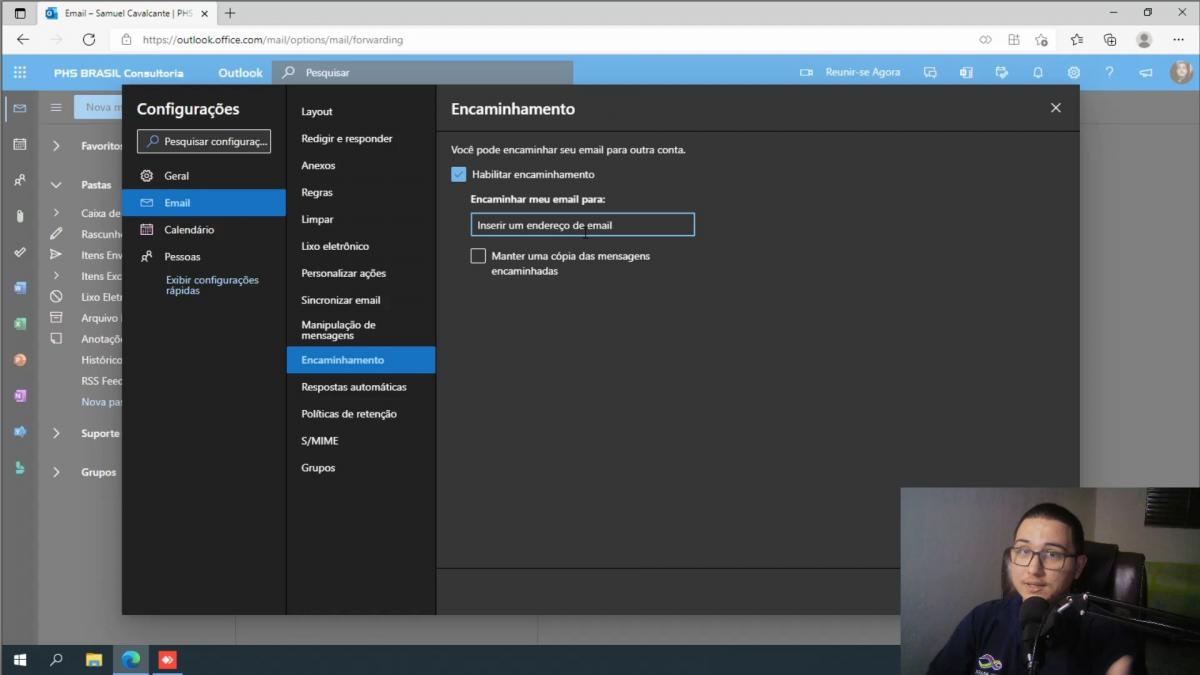Screen dimensions: 1200x675
Task: Open Regras settings
Action: 361,192
